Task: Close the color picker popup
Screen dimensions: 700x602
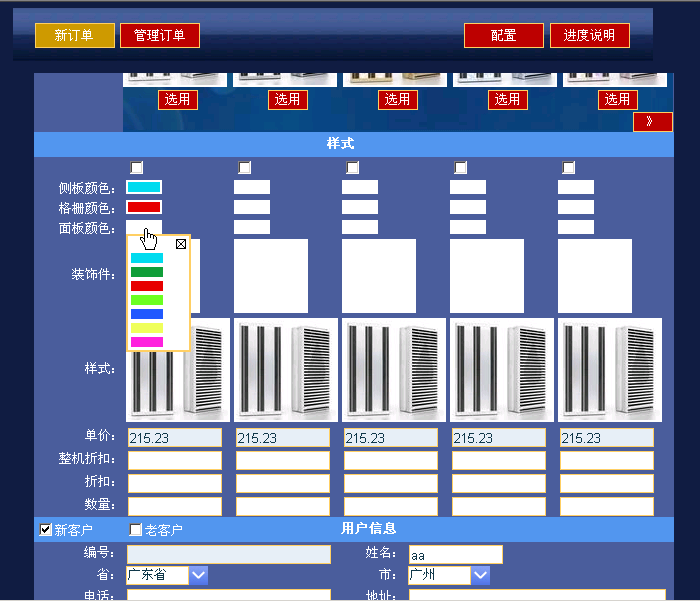Action: click(181, 243)
